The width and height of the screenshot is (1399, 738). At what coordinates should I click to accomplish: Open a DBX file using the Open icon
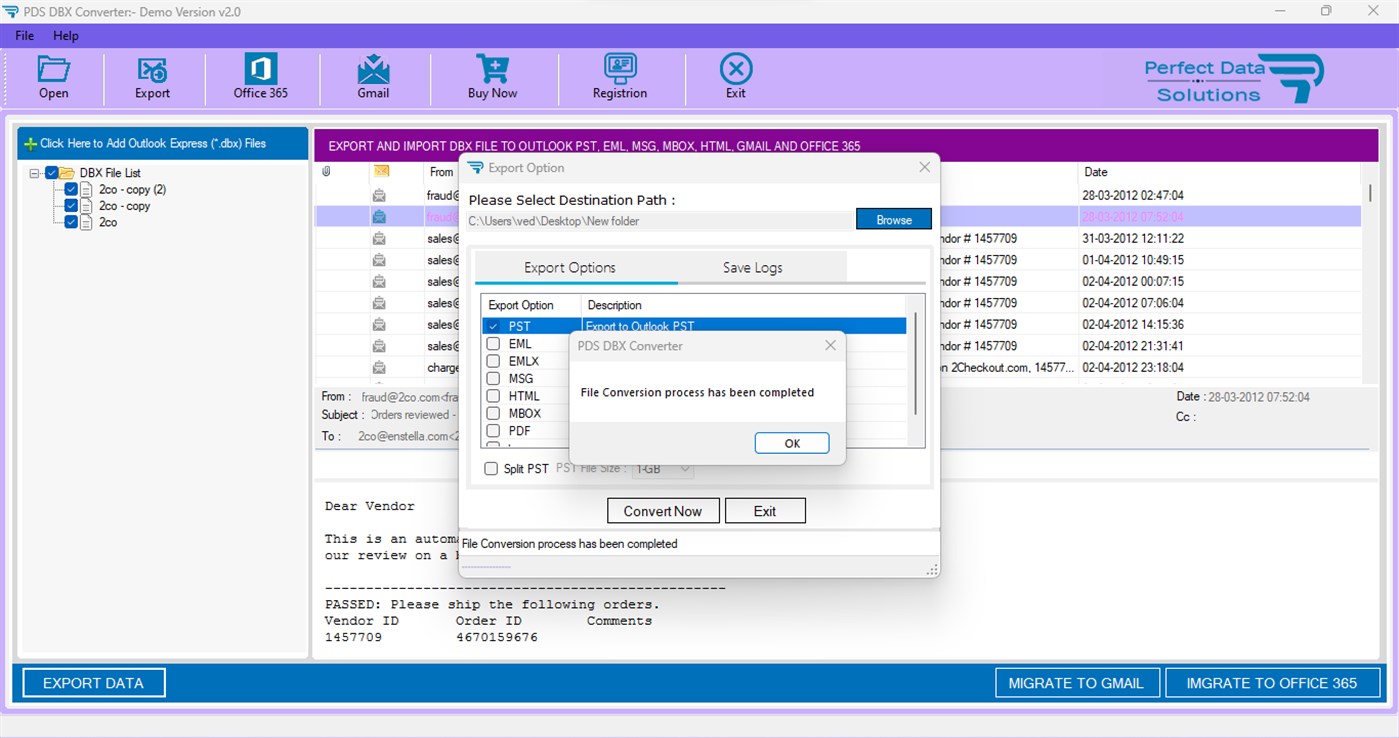click(53, 77)
